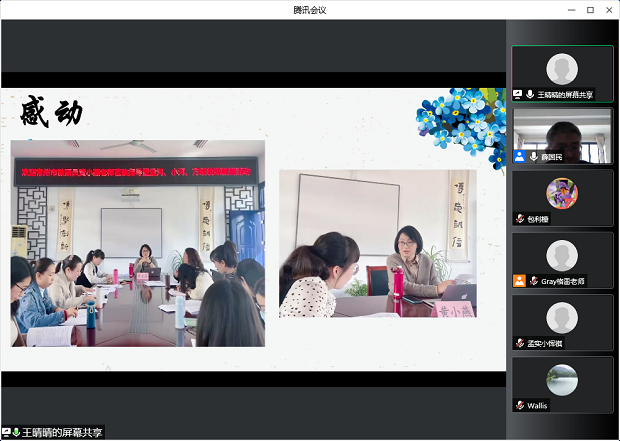Click the orange host badge on Gray's tile
Image resolution: width=620 pixels, height=441 pixels.
[x=519, y=281]
